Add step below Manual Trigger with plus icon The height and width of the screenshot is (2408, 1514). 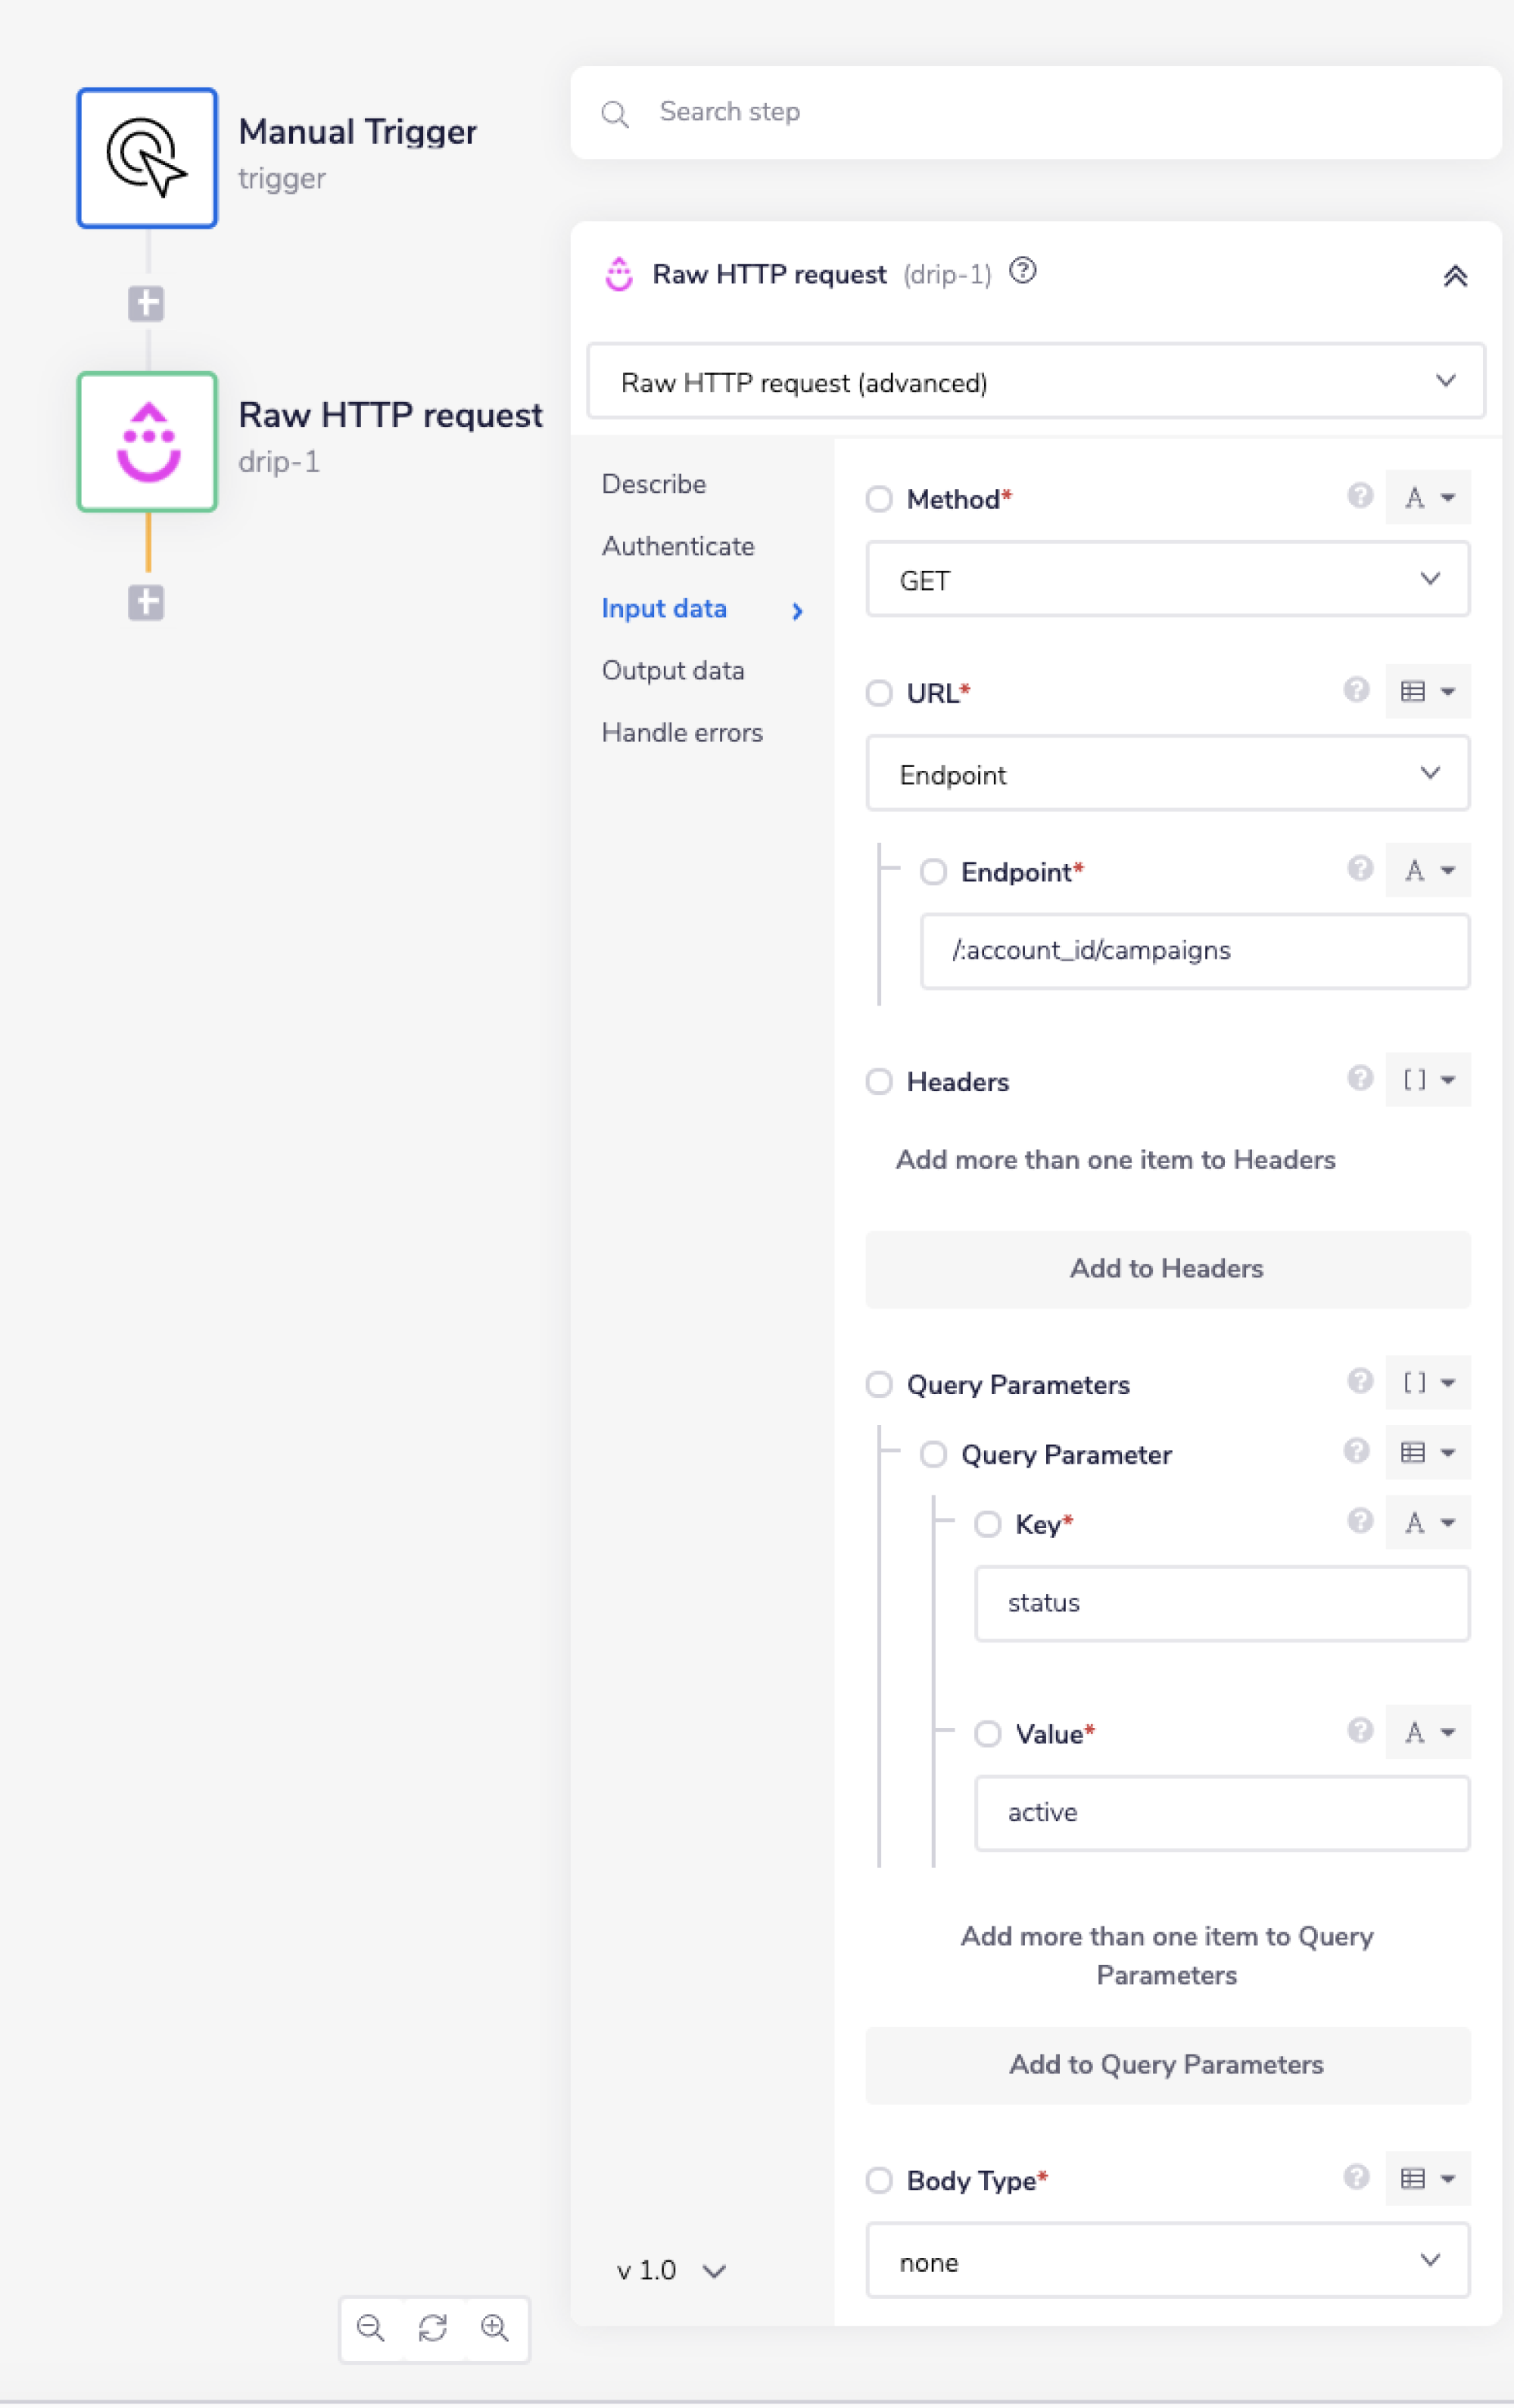146,303
